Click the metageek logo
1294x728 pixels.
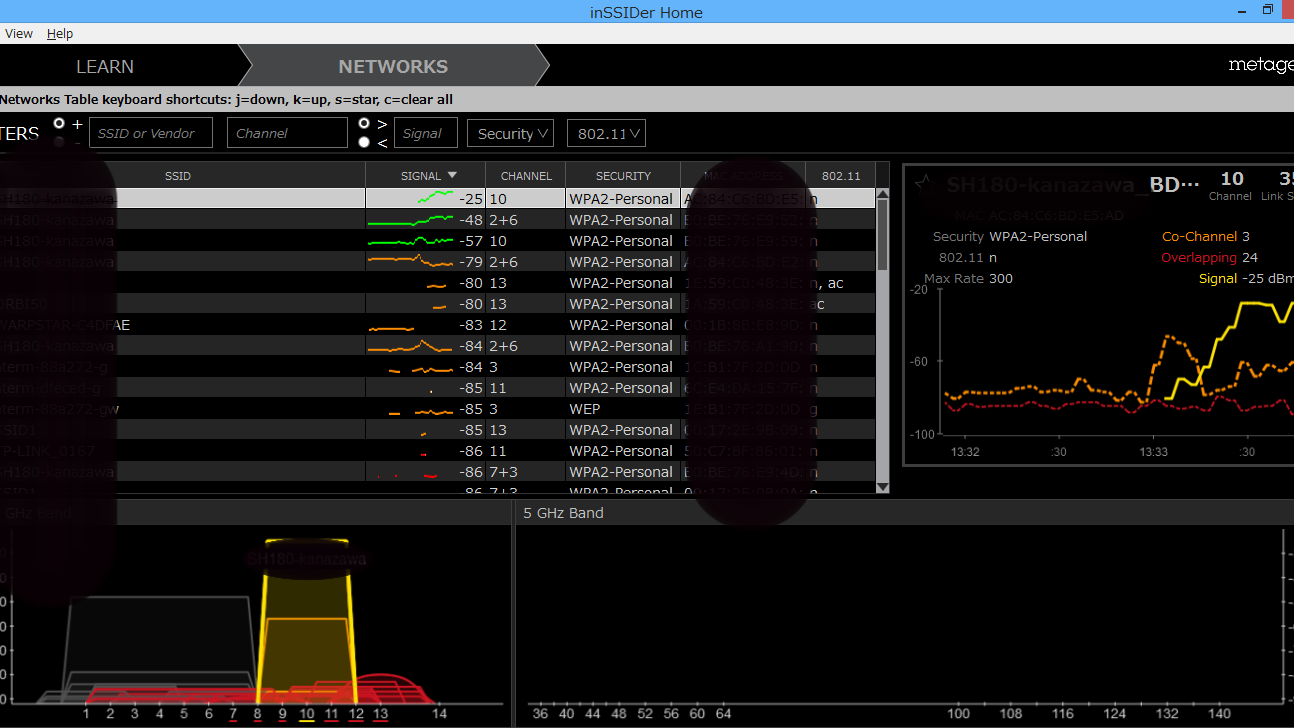[1260, 65]
